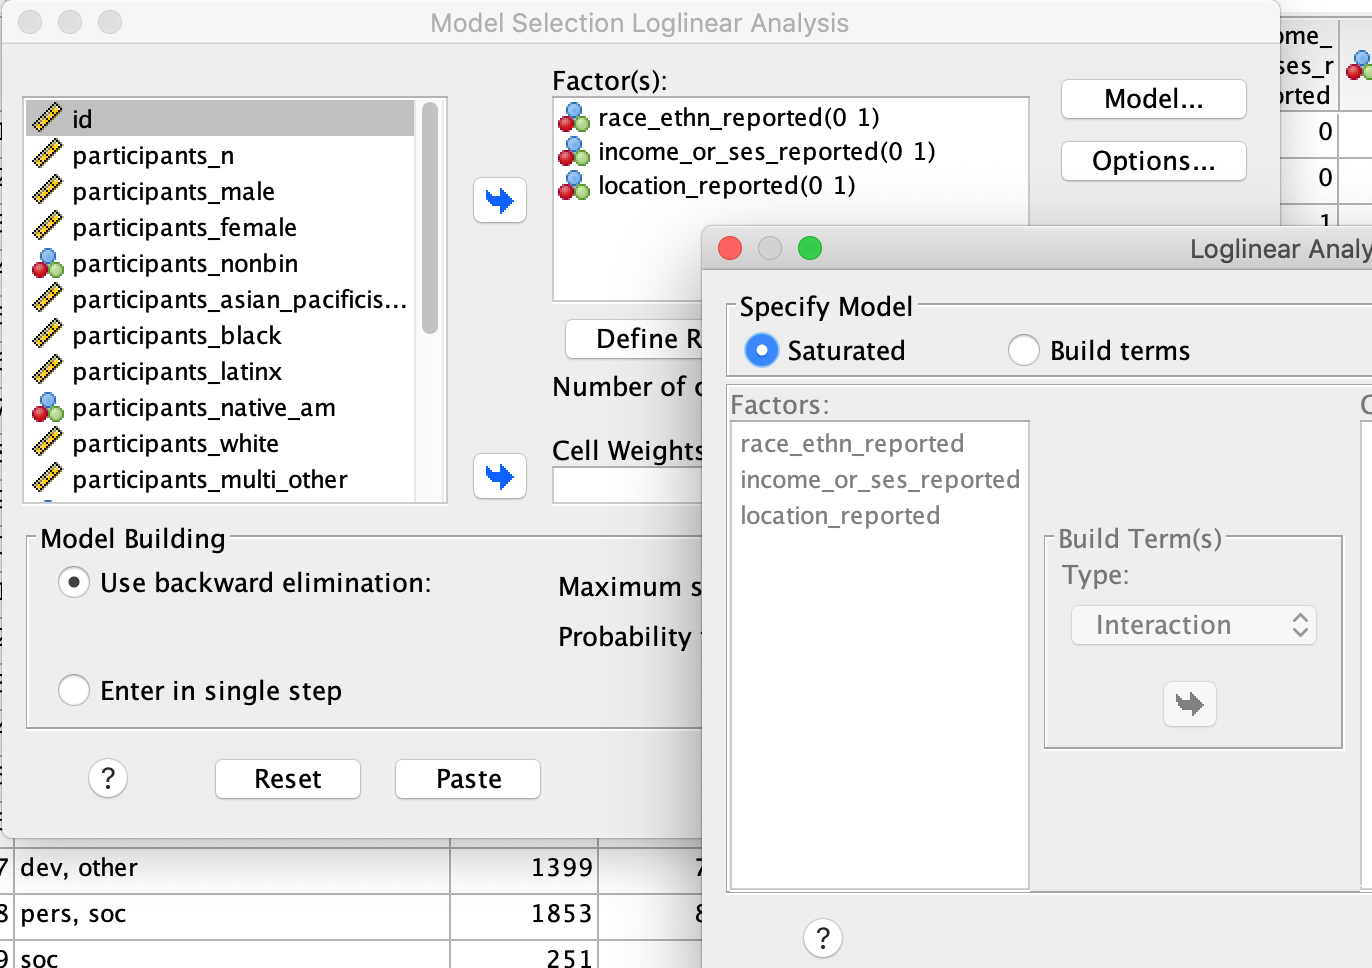Open the Options... dialog button
This screenshot has width=1372, height=968.
[x=1154, y=161]
